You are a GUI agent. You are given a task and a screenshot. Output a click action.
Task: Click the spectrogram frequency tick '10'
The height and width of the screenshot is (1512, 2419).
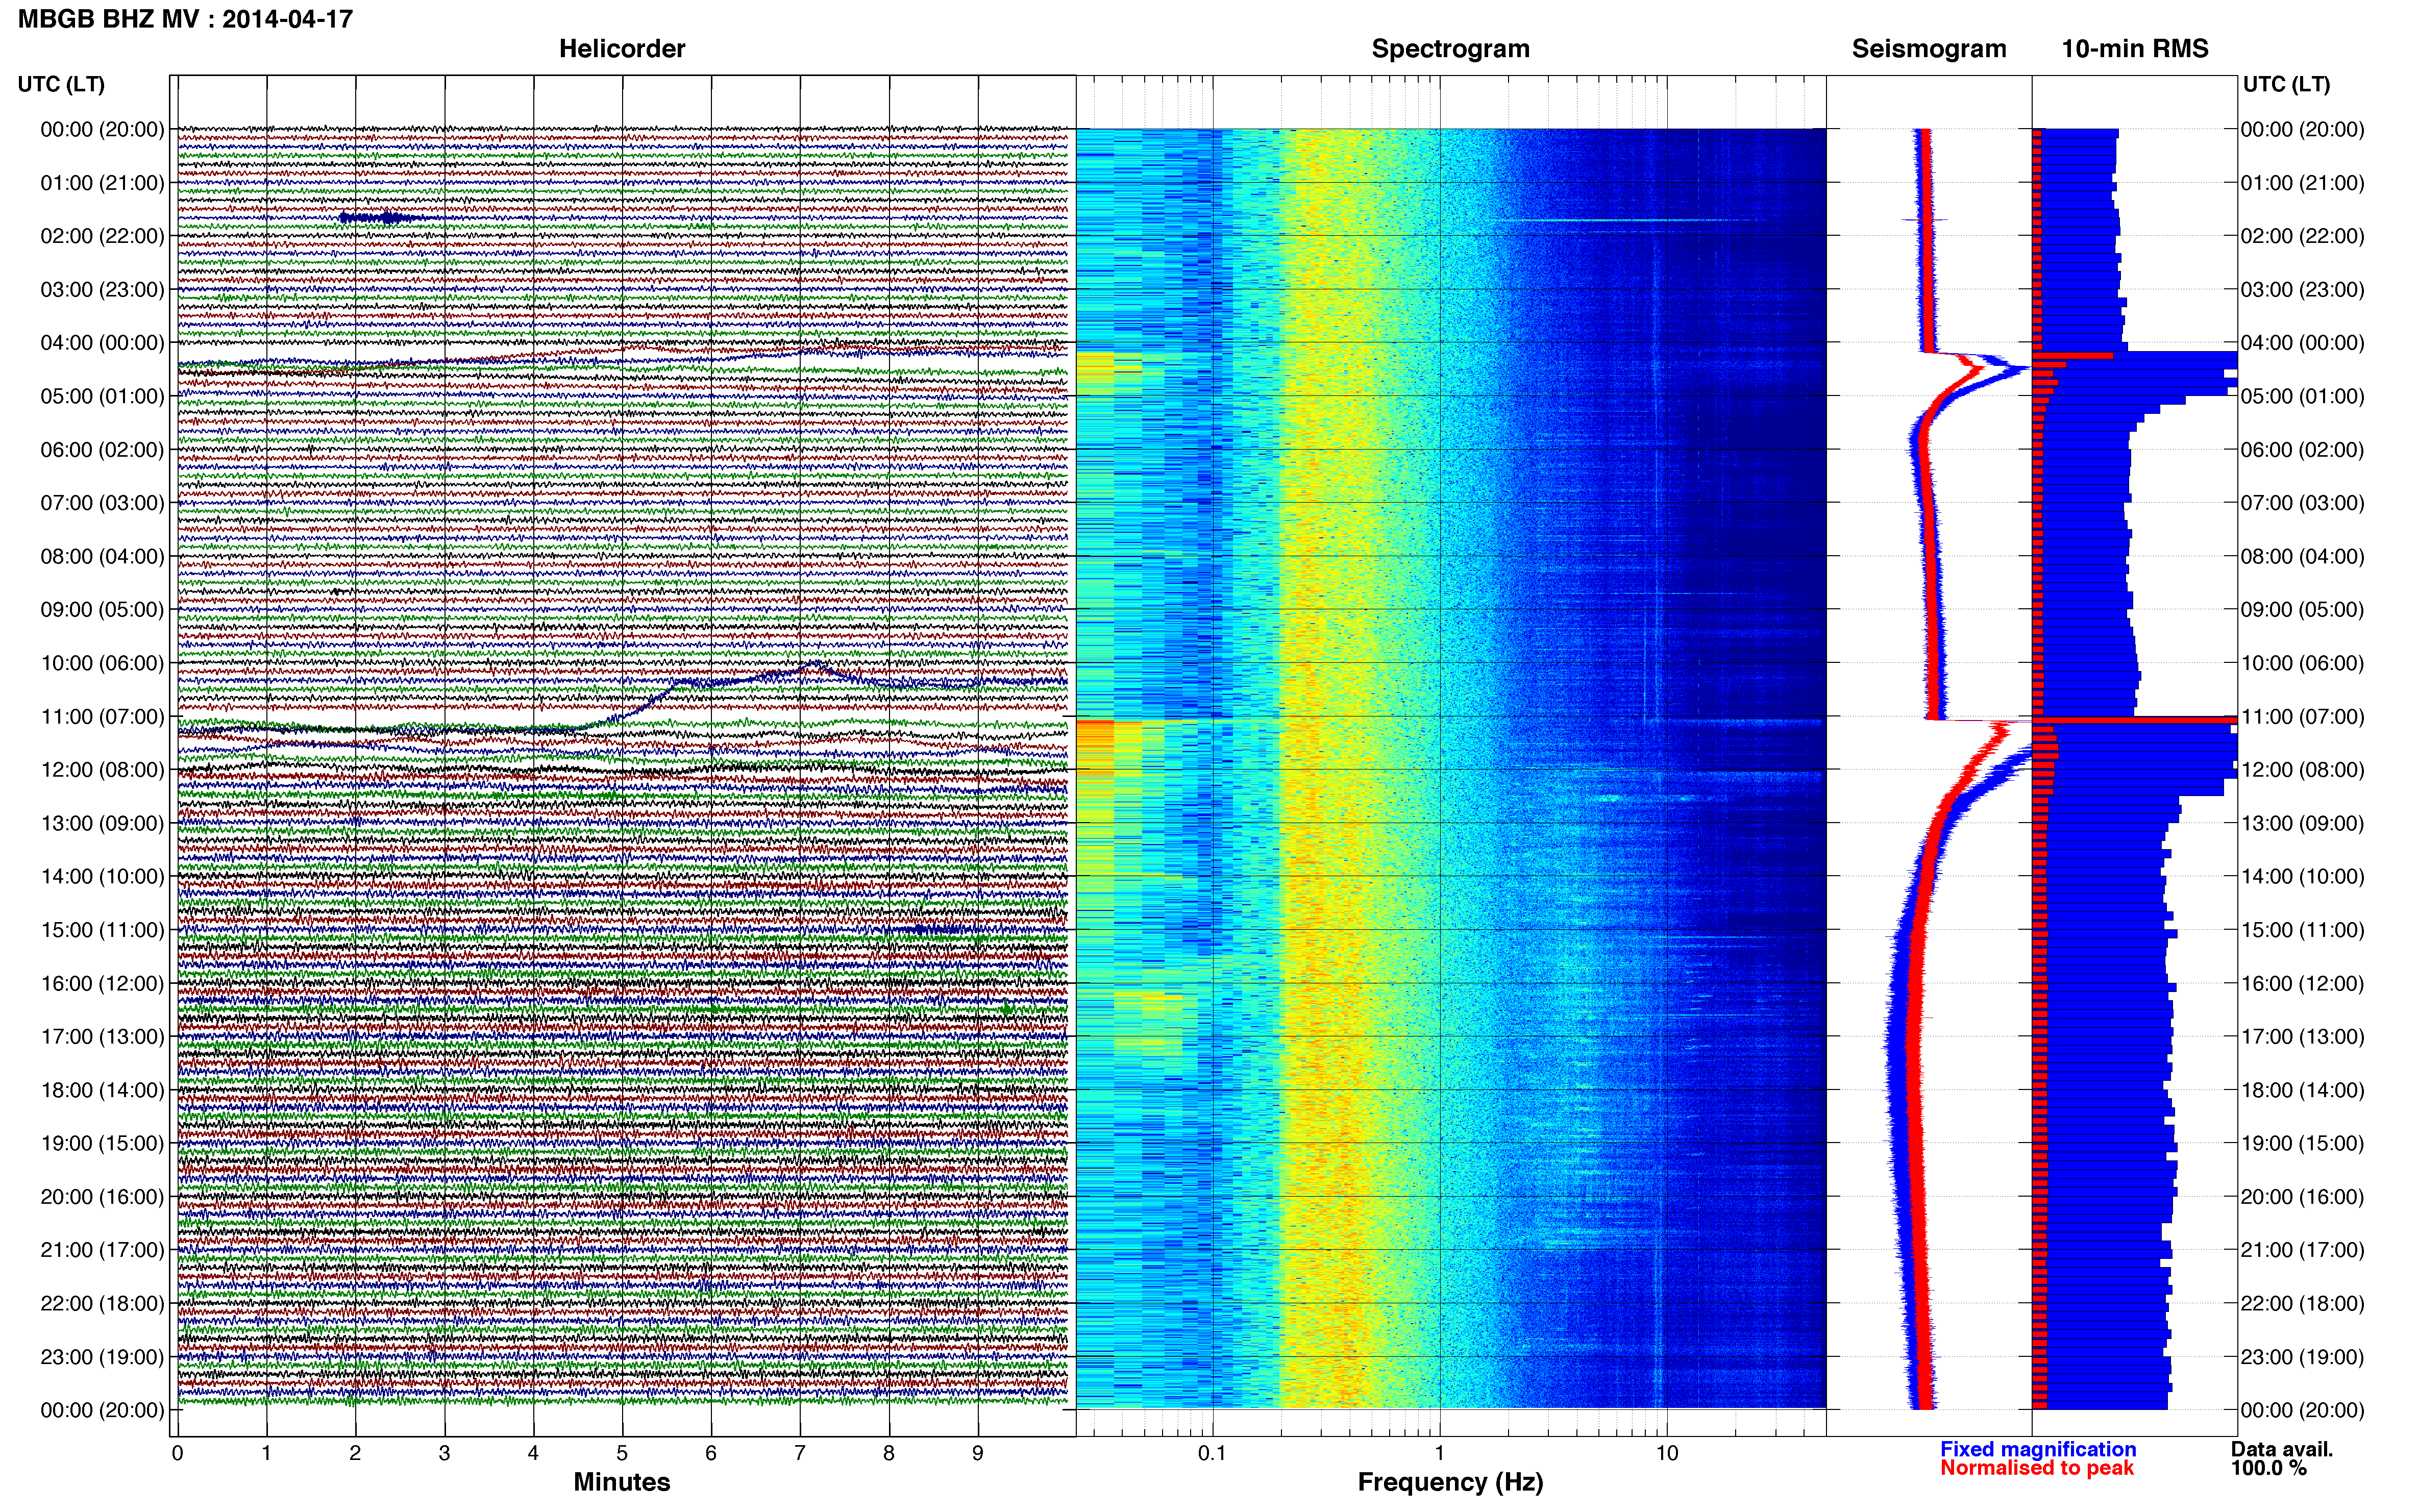click(x=1666, y=1454)
